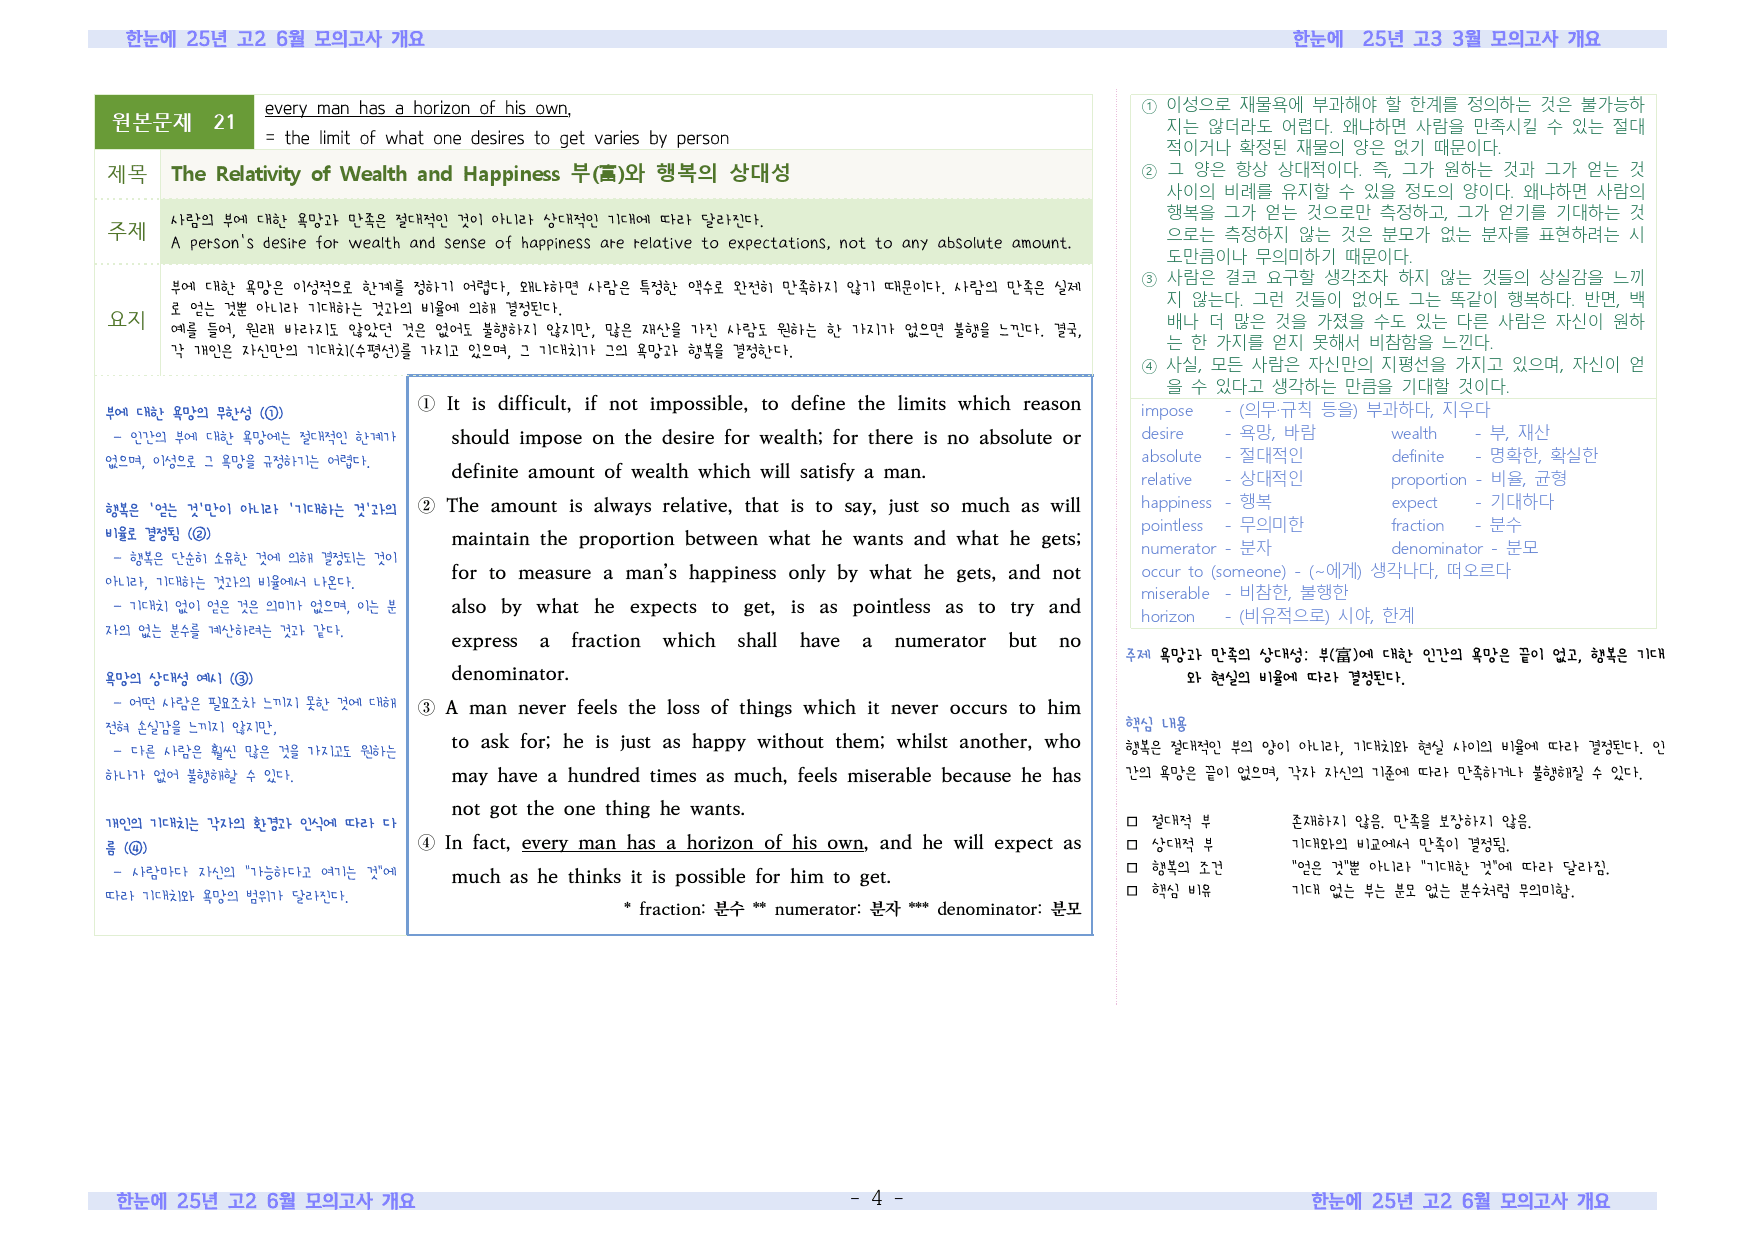Click circled number ② in the English passage

(x=426, y=506)
